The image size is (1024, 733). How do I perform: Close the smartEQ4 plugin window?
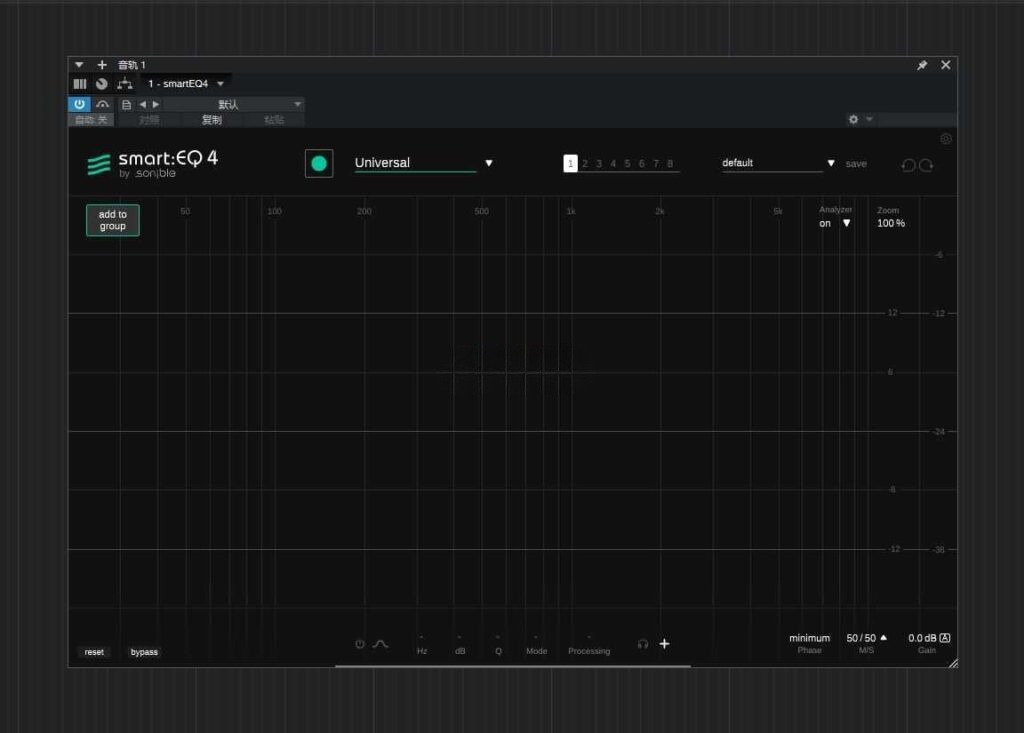[946, 65]
